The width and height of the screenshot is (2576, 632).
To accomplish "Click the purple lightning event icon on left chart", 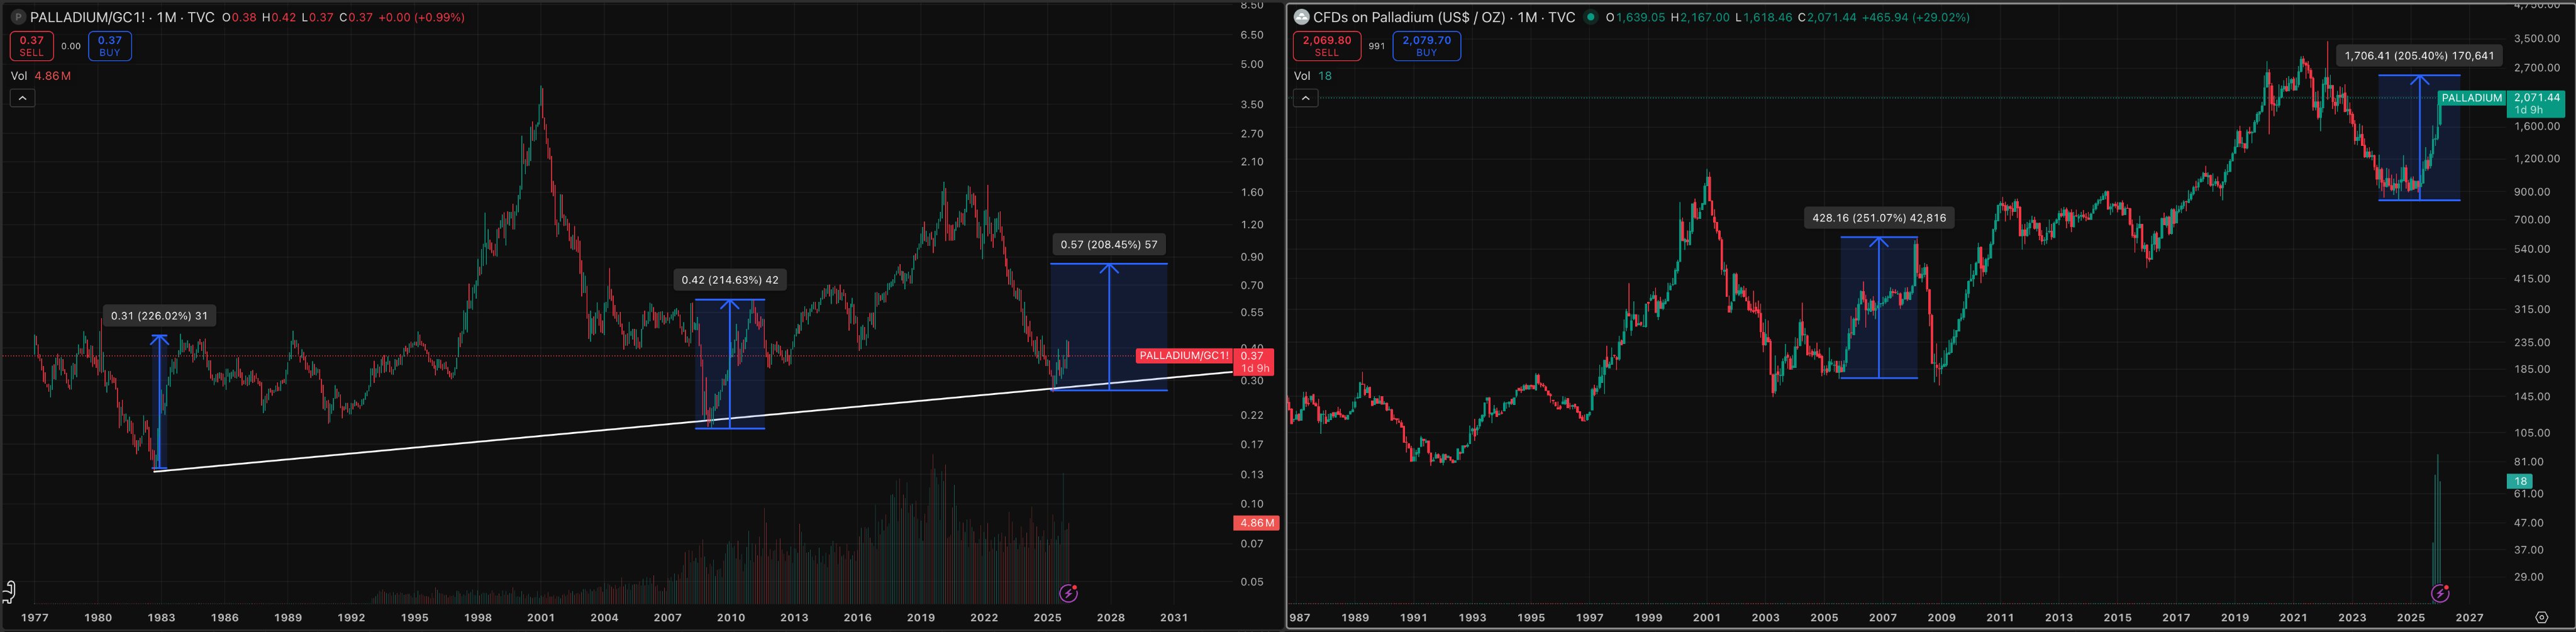I will [x=1068, y=593].
